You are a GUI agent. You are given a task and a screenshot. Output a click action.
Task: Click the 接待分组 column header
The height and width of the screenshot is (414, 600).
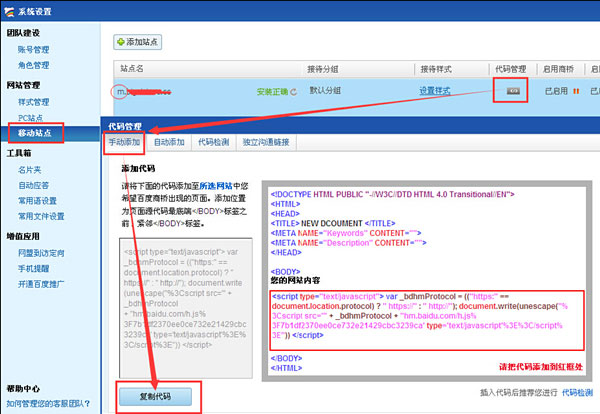click(x=323, y=69)
